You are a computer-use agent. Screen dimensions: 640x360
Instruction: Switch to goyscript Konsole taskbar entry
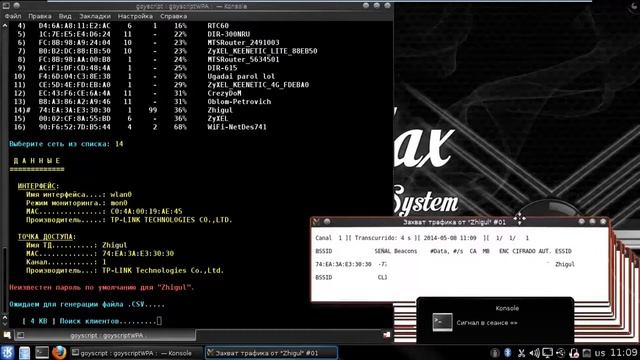click(x=136, y=353)
